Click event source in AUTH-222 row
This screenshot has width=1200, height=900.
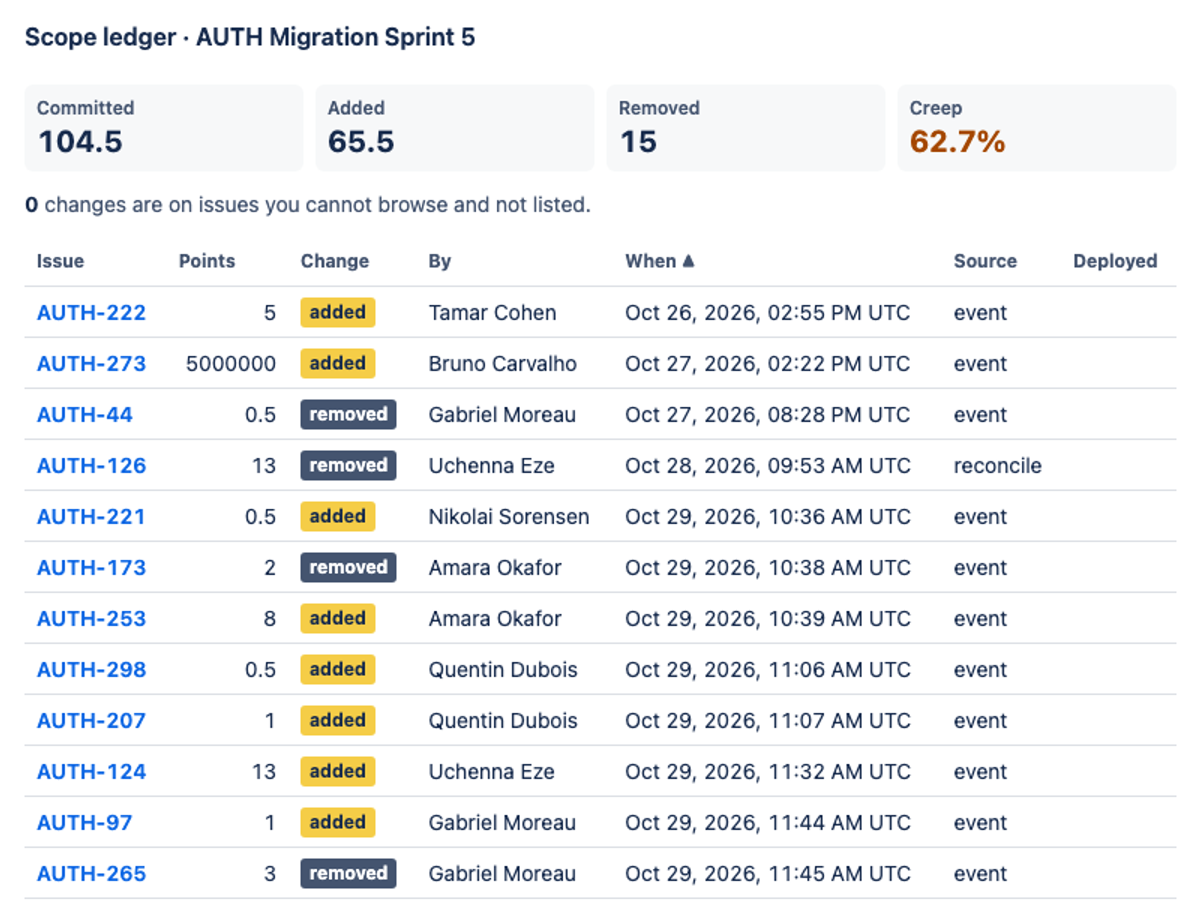pyautogui.click(x=980, y=312)
